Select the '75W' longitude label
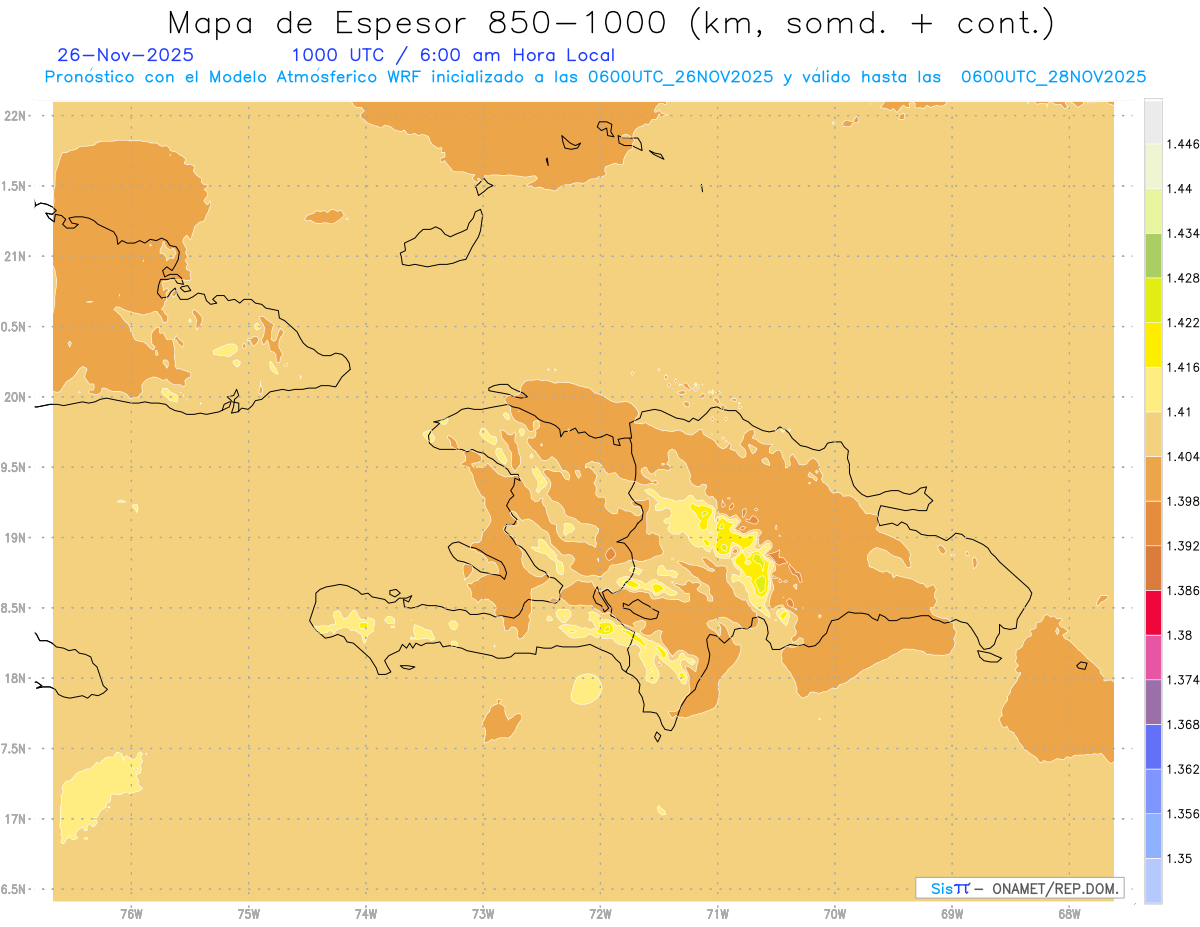 point(249,914)
